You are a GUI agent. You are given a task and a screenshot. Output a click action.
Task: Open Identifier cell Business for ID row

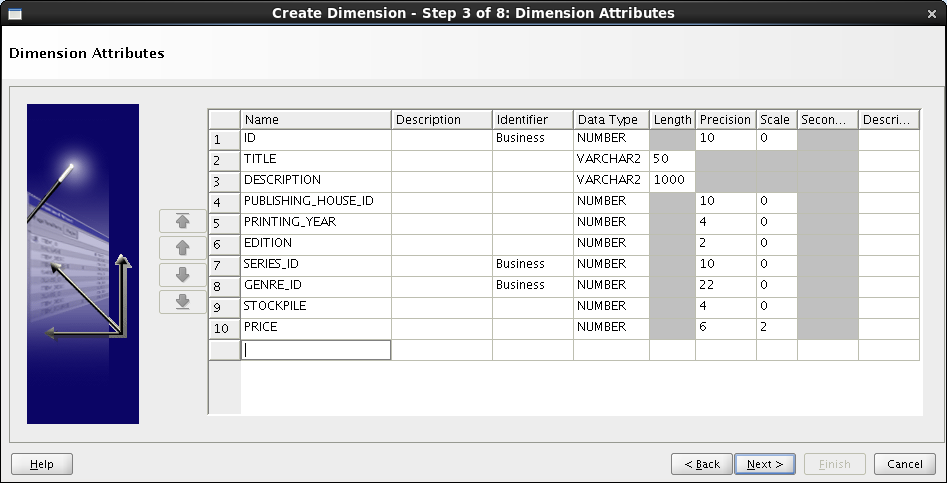click(x=533, y=140)
